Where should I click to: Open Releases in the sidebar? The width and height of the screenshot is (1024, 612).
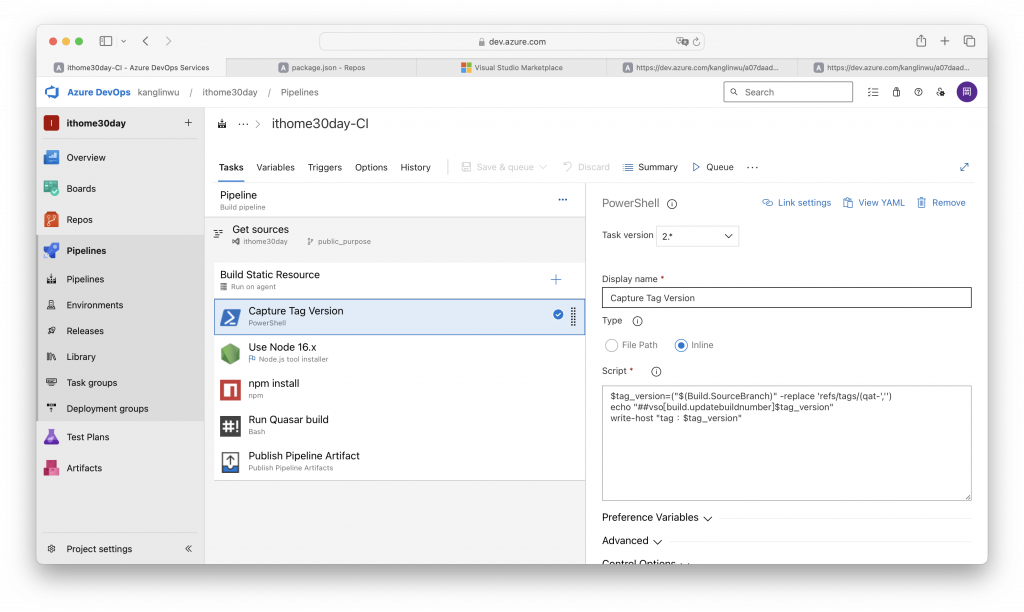pyautogui.click(x=85, y=331)
